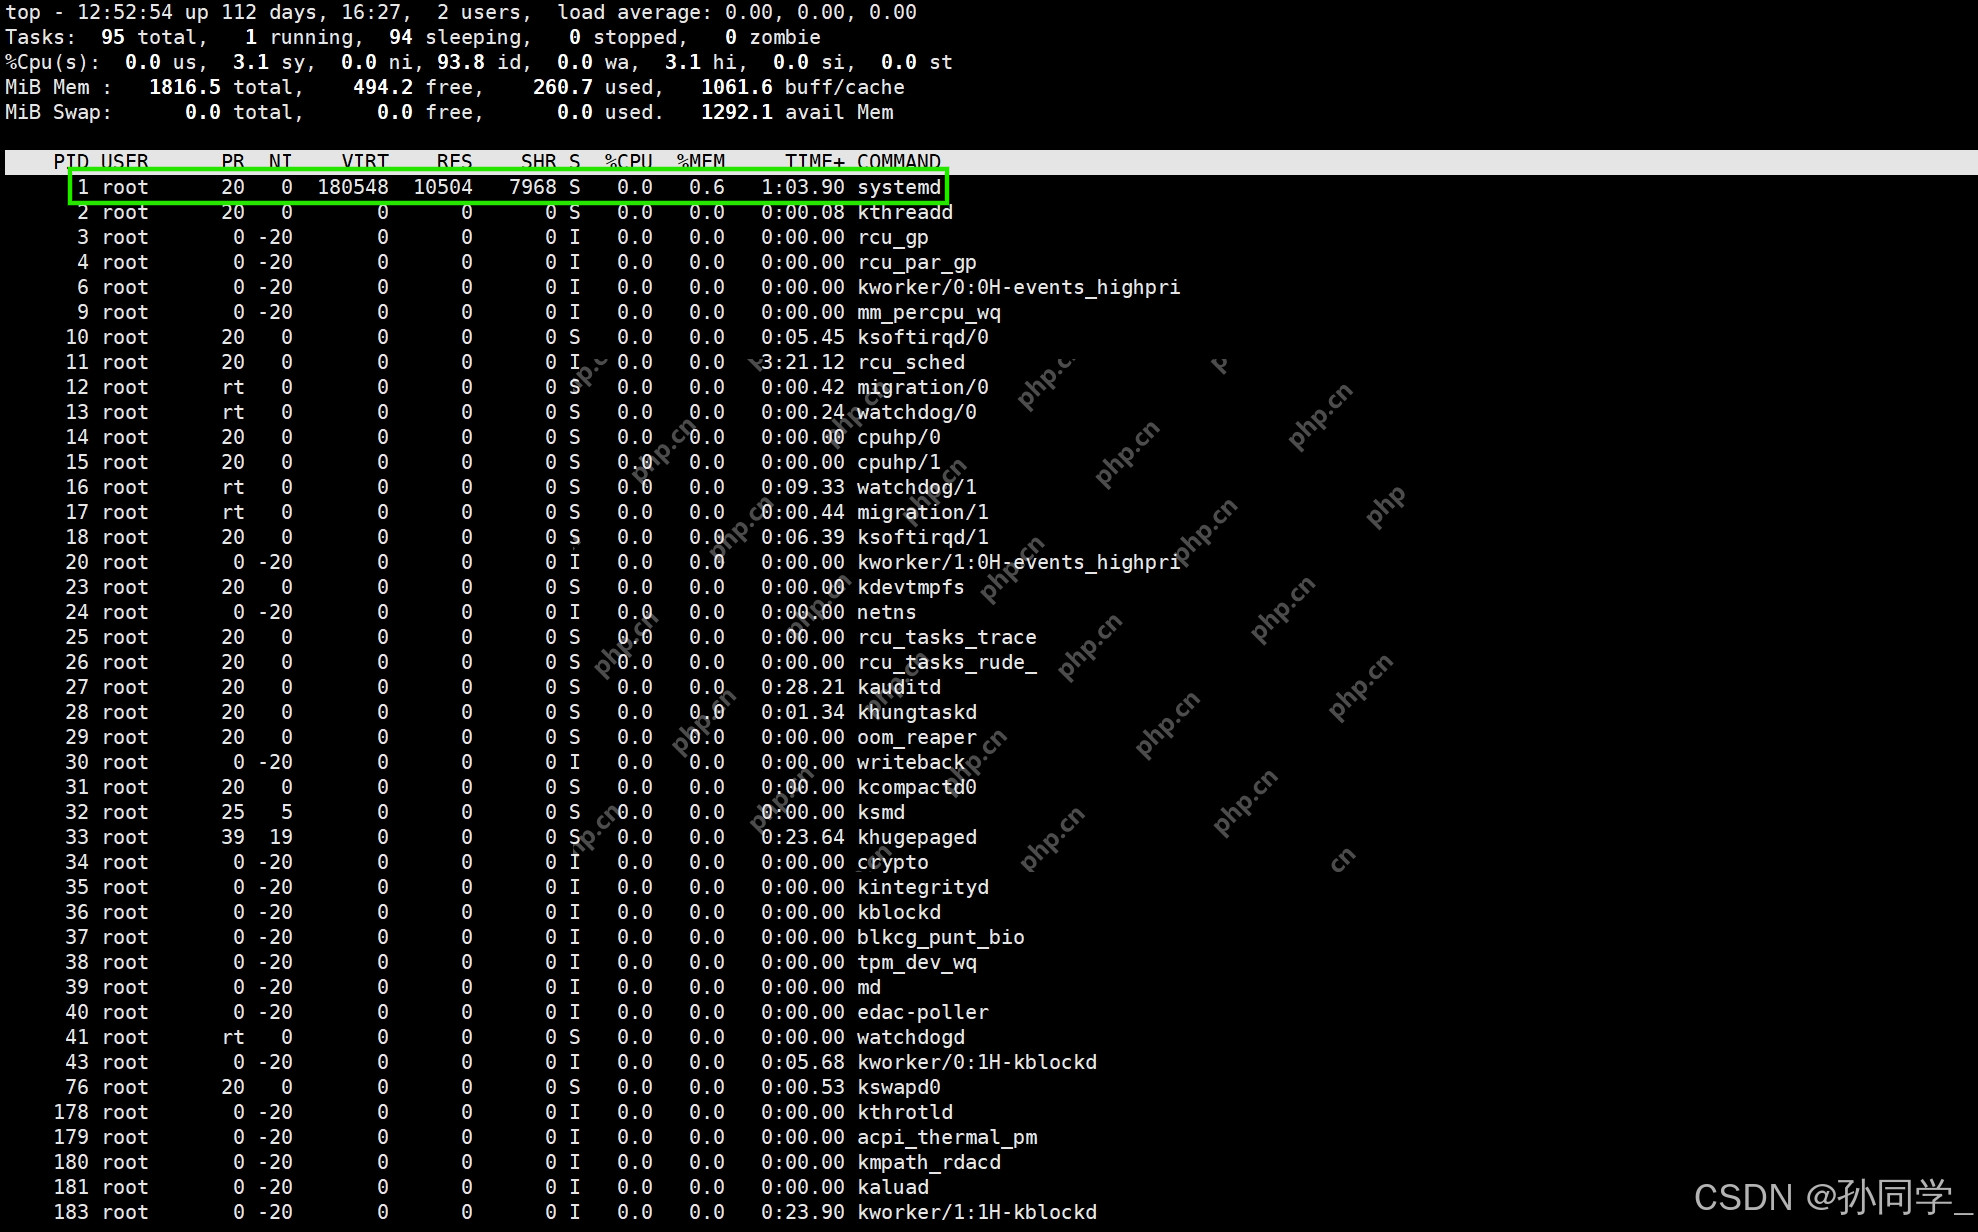The image size is (1978, 1232).
Task: Click the oom_reaper process name
Action: 916,737
